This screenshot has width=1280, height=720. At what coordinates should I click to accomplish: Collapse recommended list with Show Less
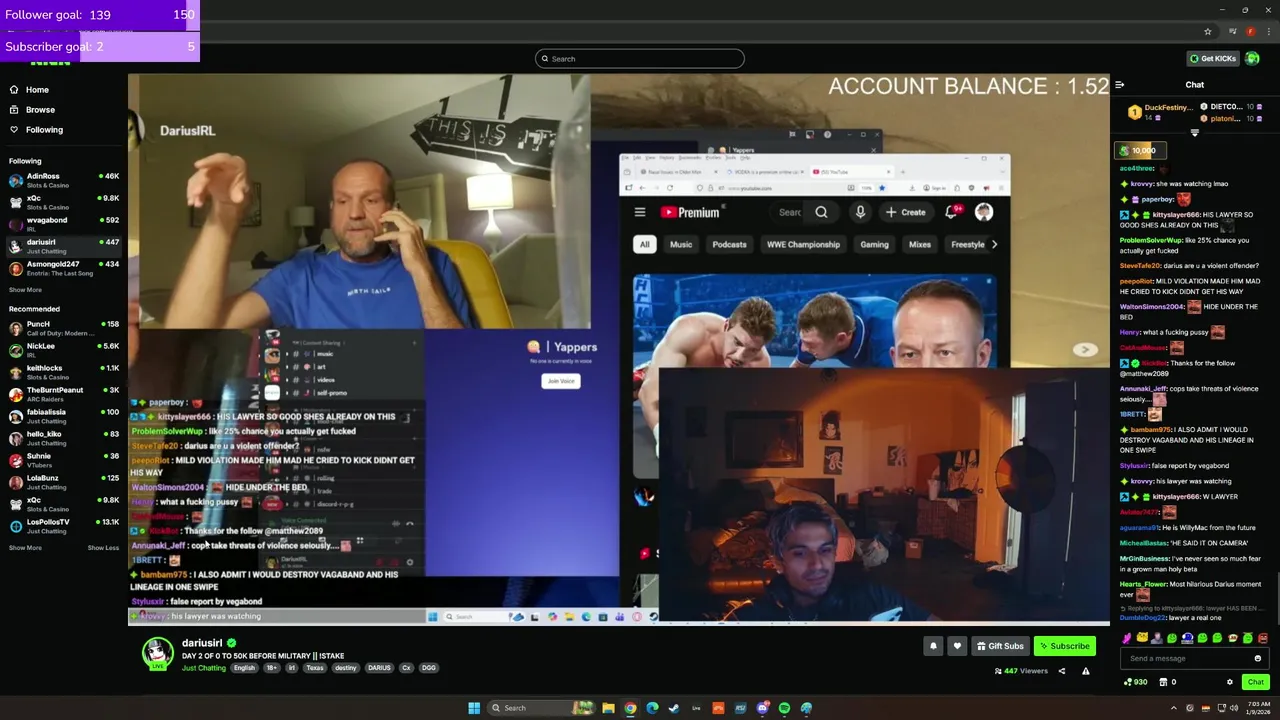pyautogui.click(x=103, y=548)
